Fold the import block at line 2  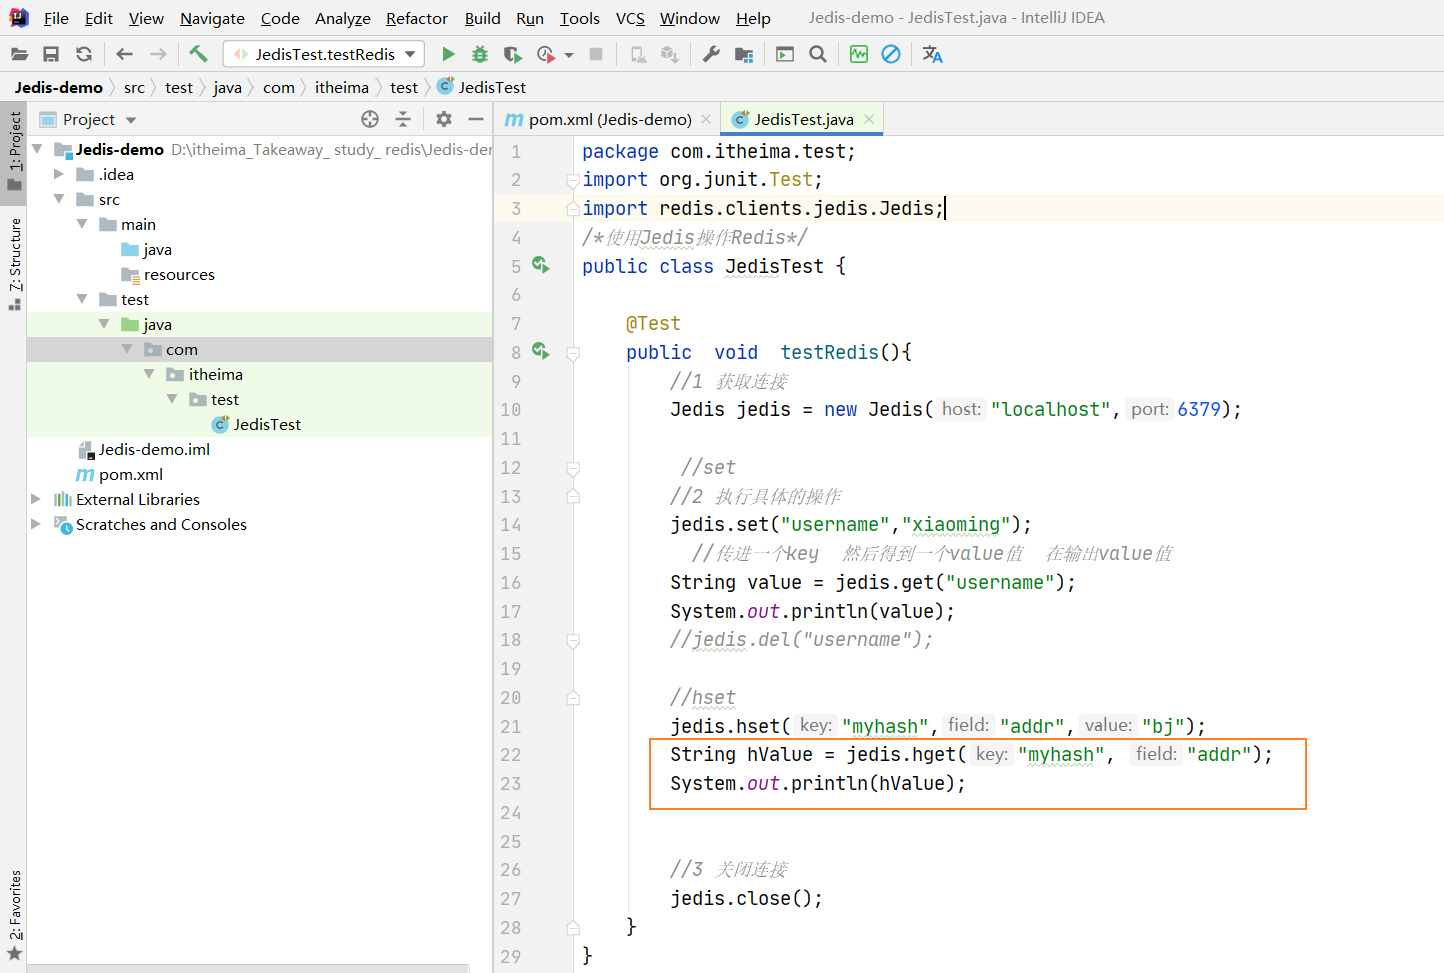click(573, 180)
